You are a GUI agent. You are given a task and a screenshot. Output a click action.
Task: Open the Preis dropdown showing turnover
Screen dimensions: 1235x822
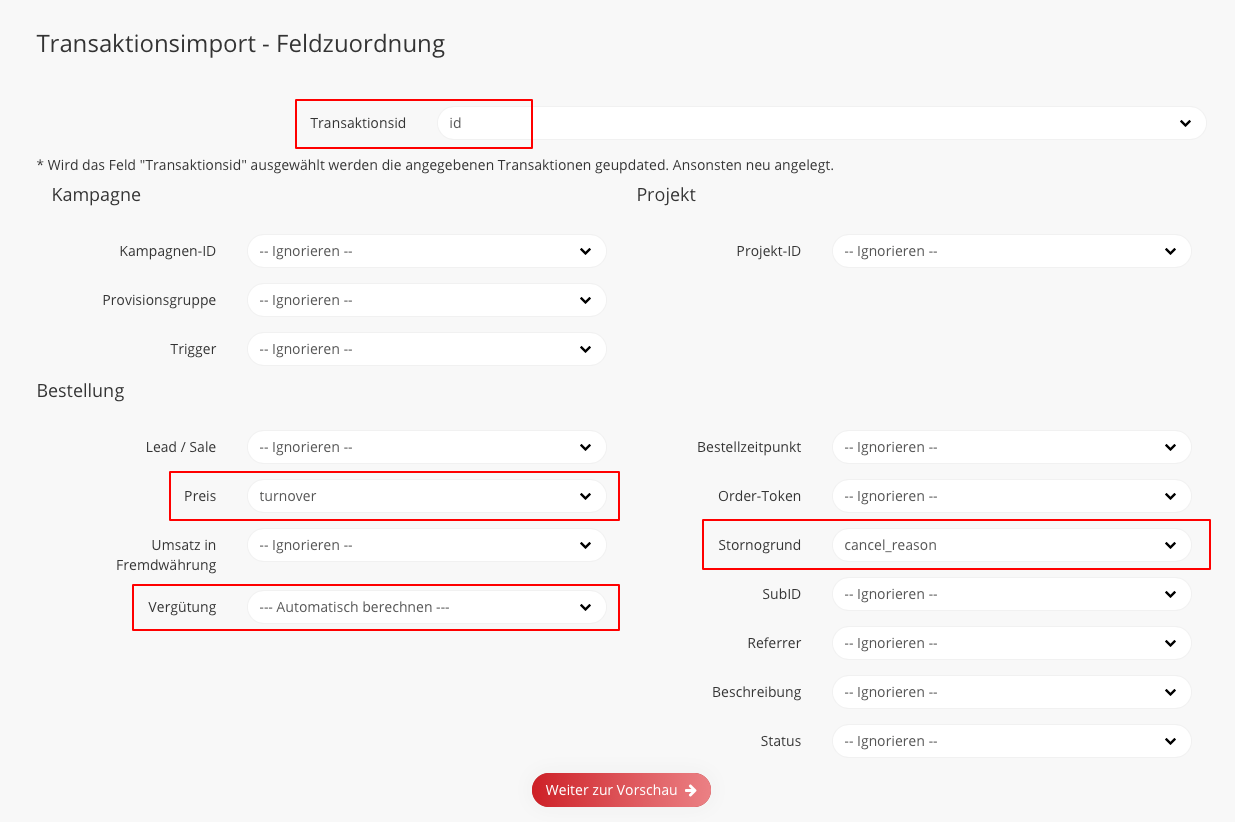(426, 496)
